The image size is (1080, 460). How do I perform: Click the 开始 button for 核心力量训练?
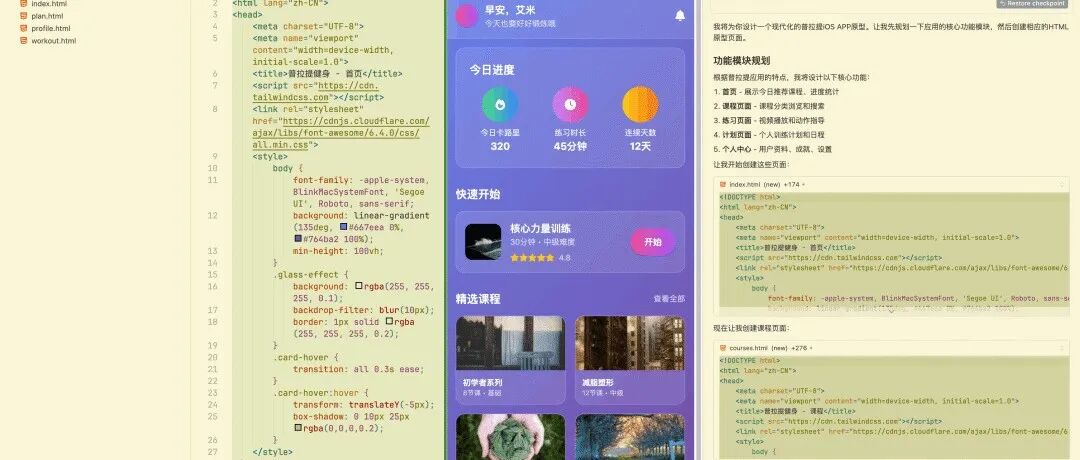click(x=652, y=242)
